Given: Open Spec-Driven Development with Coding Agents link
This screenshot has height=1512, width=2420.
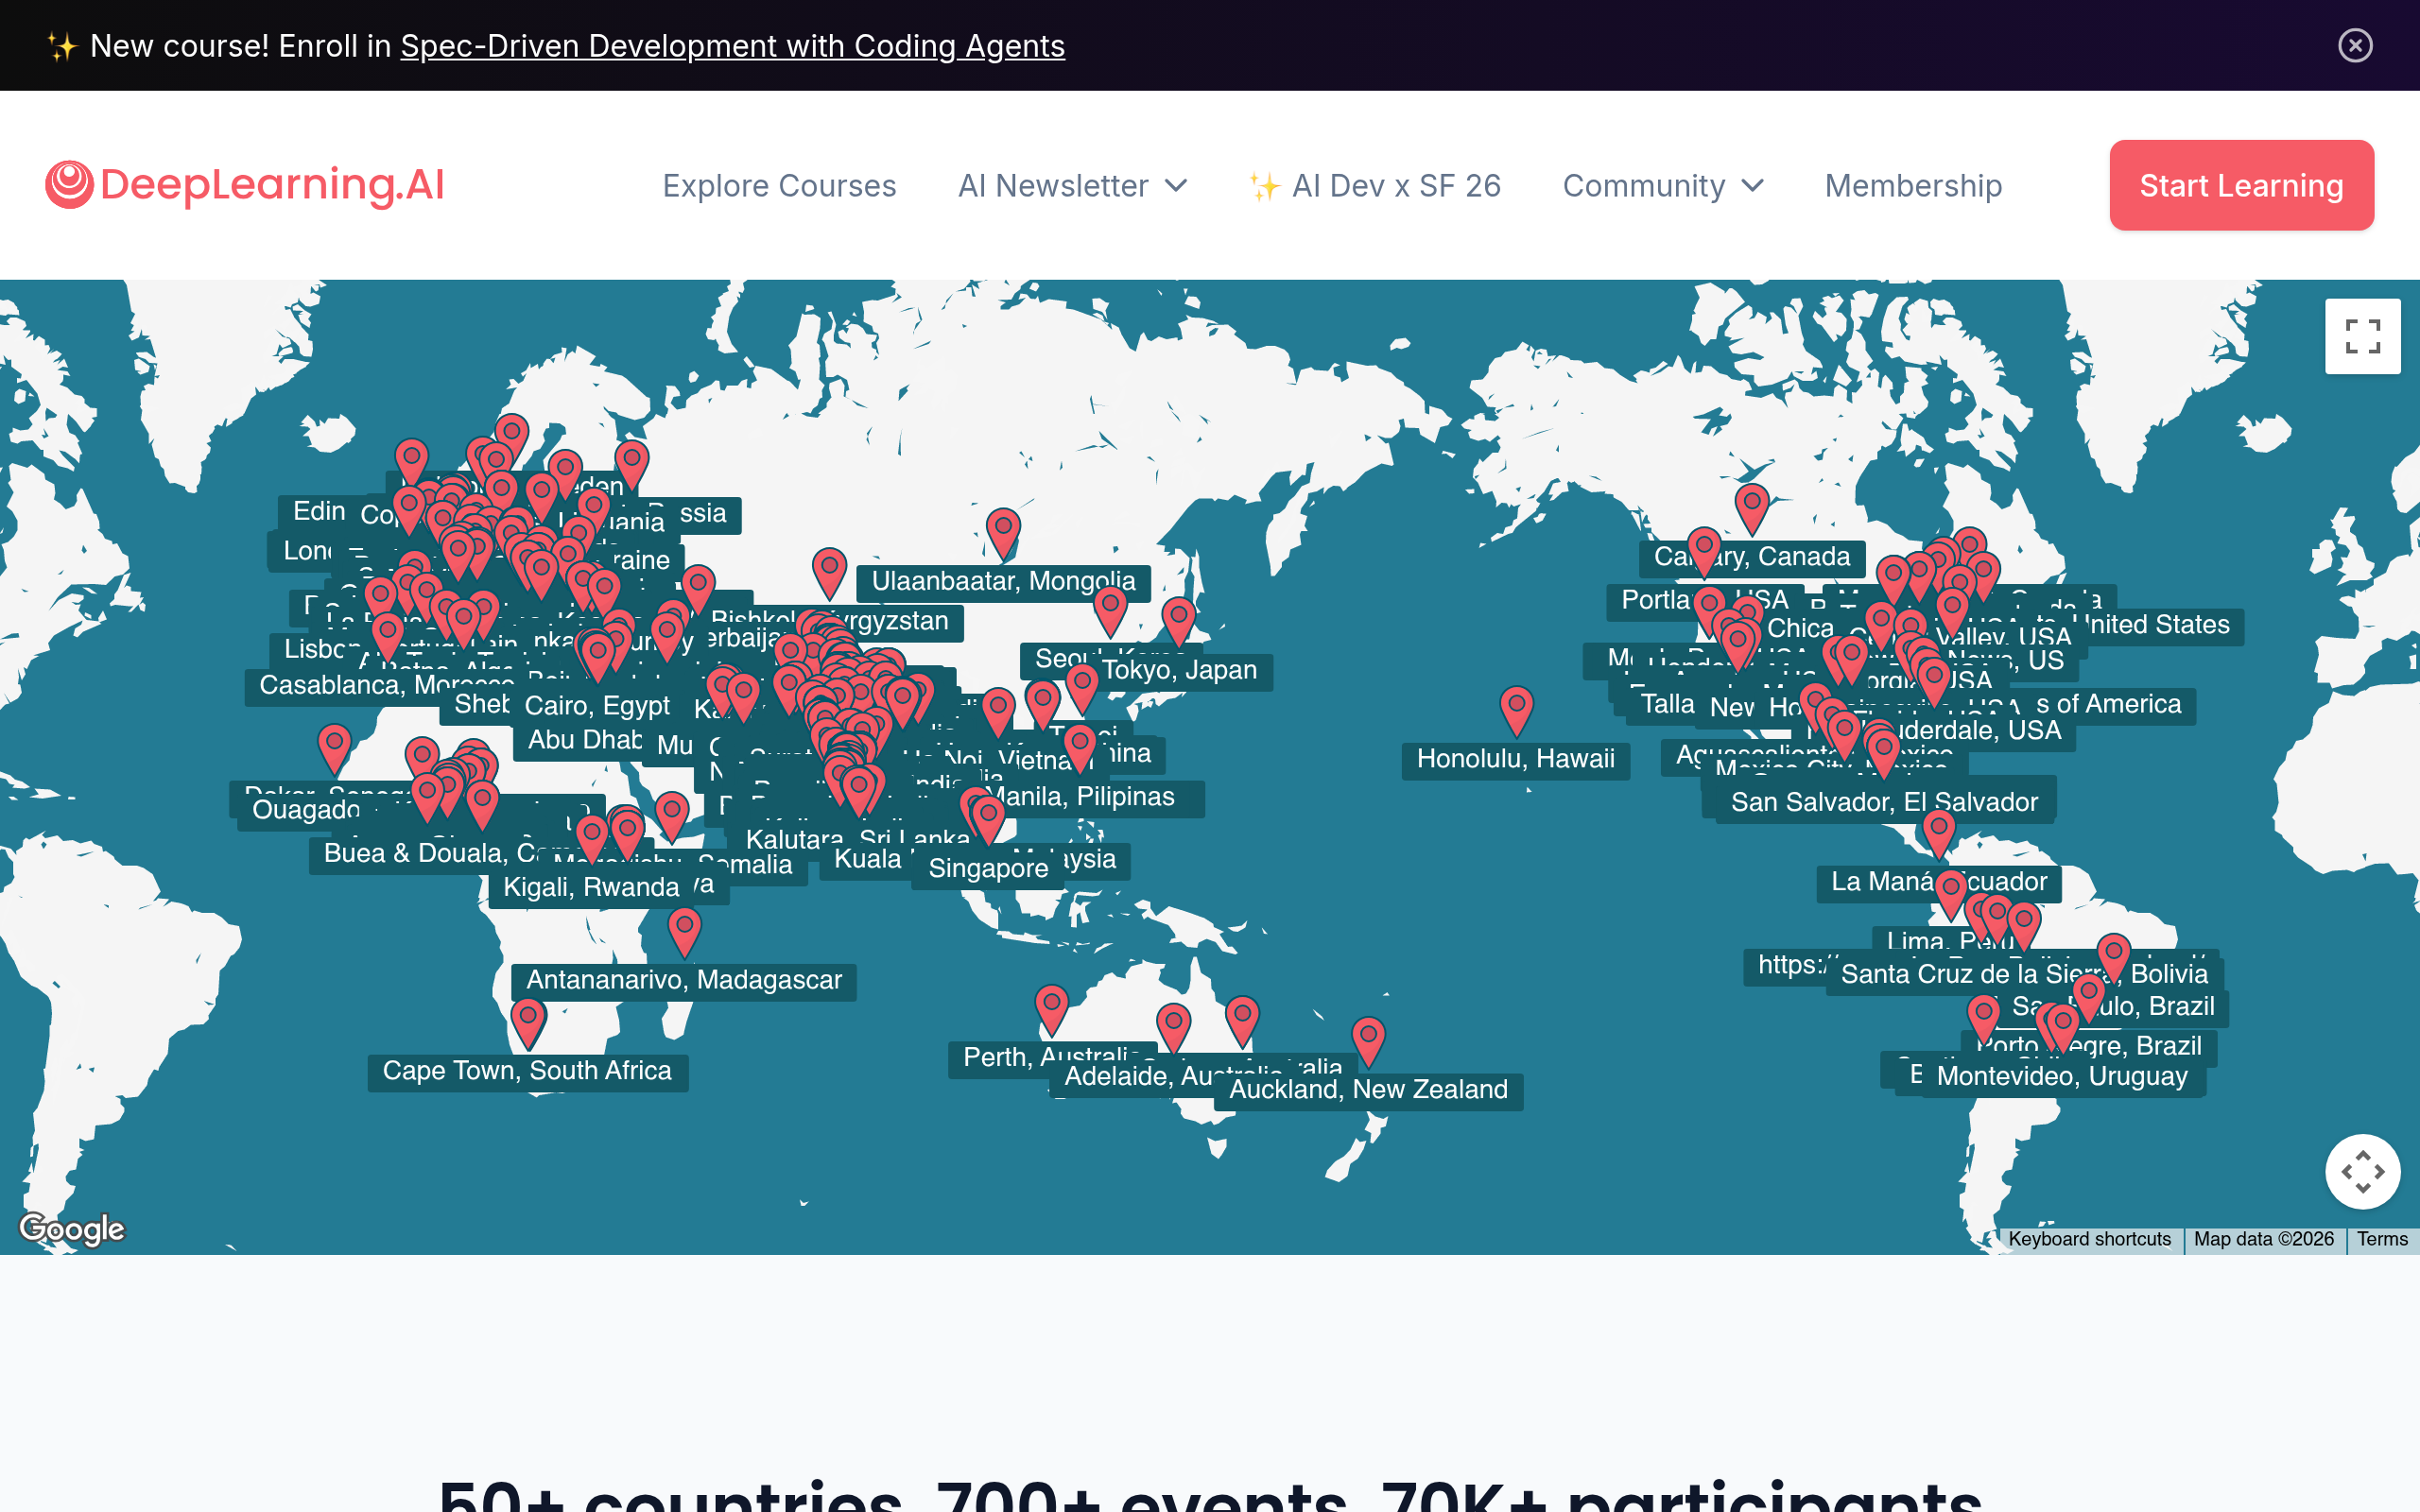Looking at the screenshot, I should point(732,46).
